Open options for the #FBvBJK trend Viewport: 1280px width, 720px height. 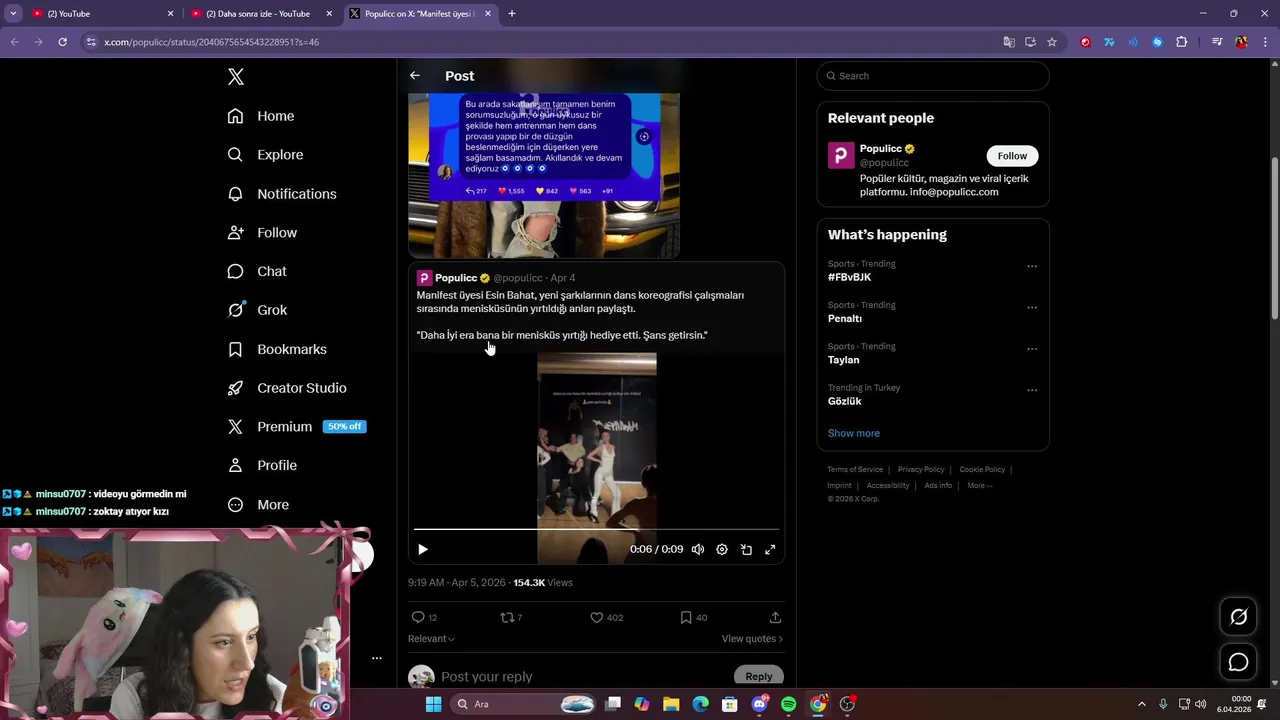point(1032,266)
